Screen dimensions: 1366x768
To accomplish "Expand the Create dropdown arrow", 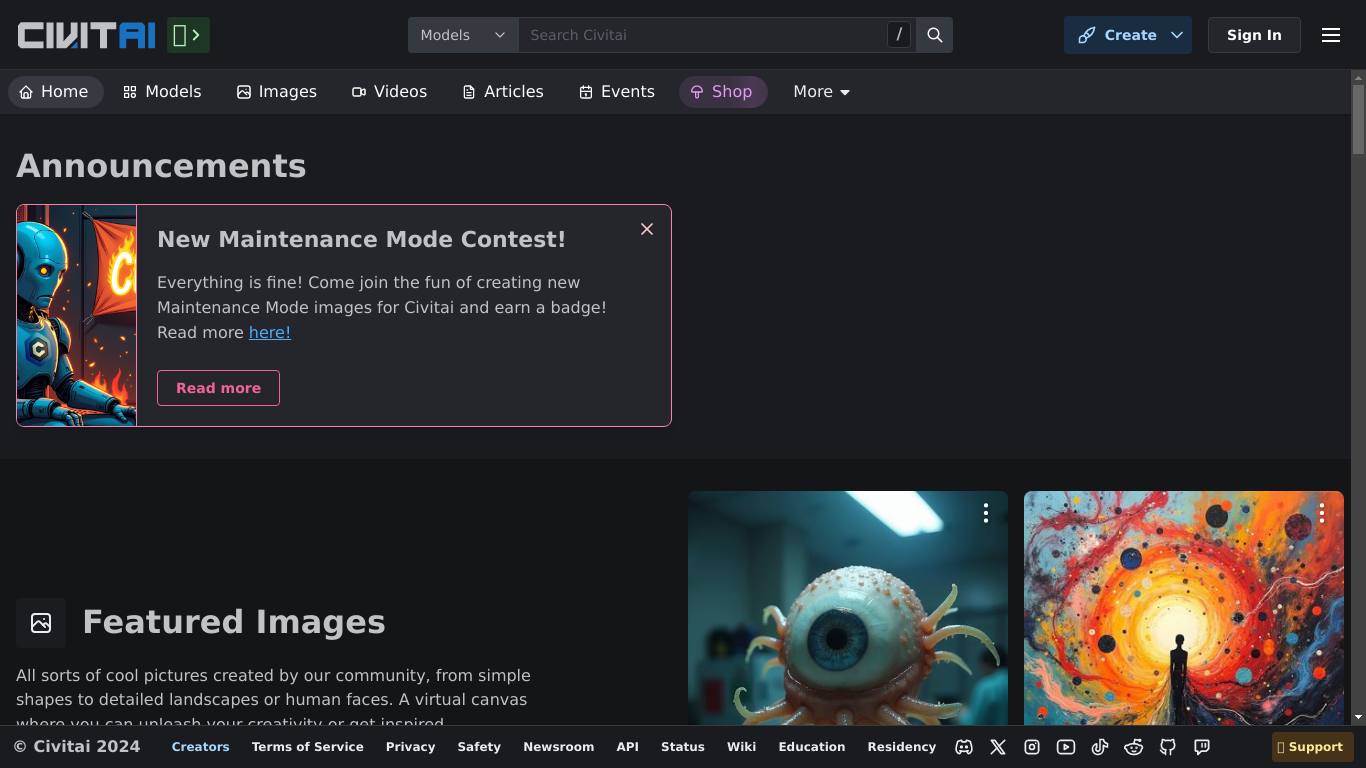I will click(1177, 35).
